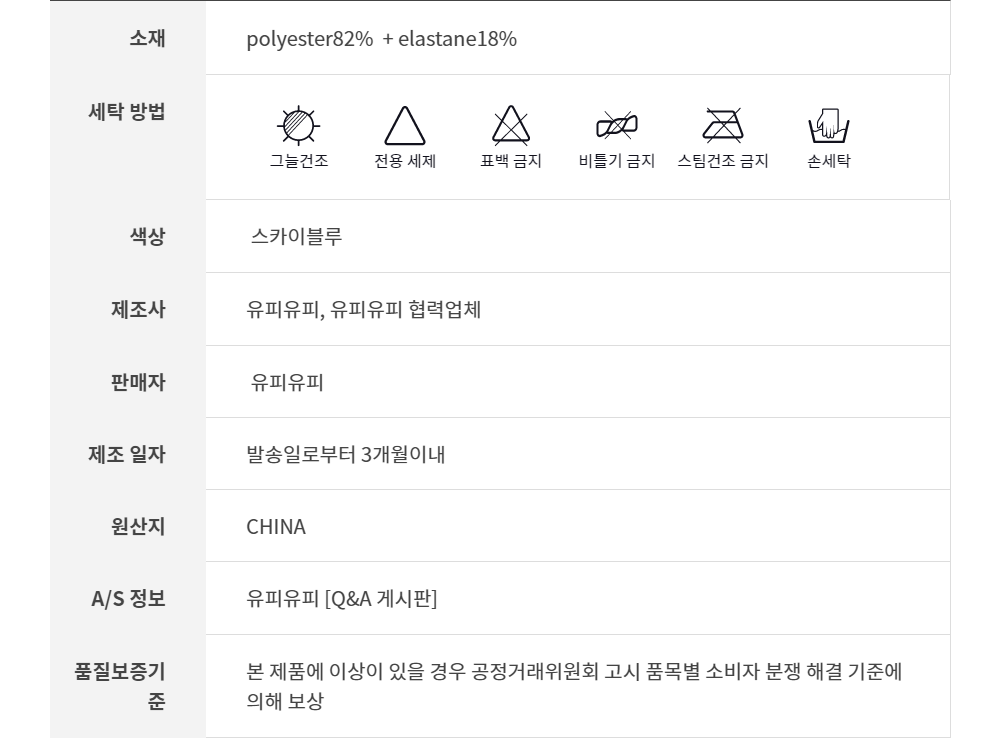Click the 스카이블루 color value

297,237
